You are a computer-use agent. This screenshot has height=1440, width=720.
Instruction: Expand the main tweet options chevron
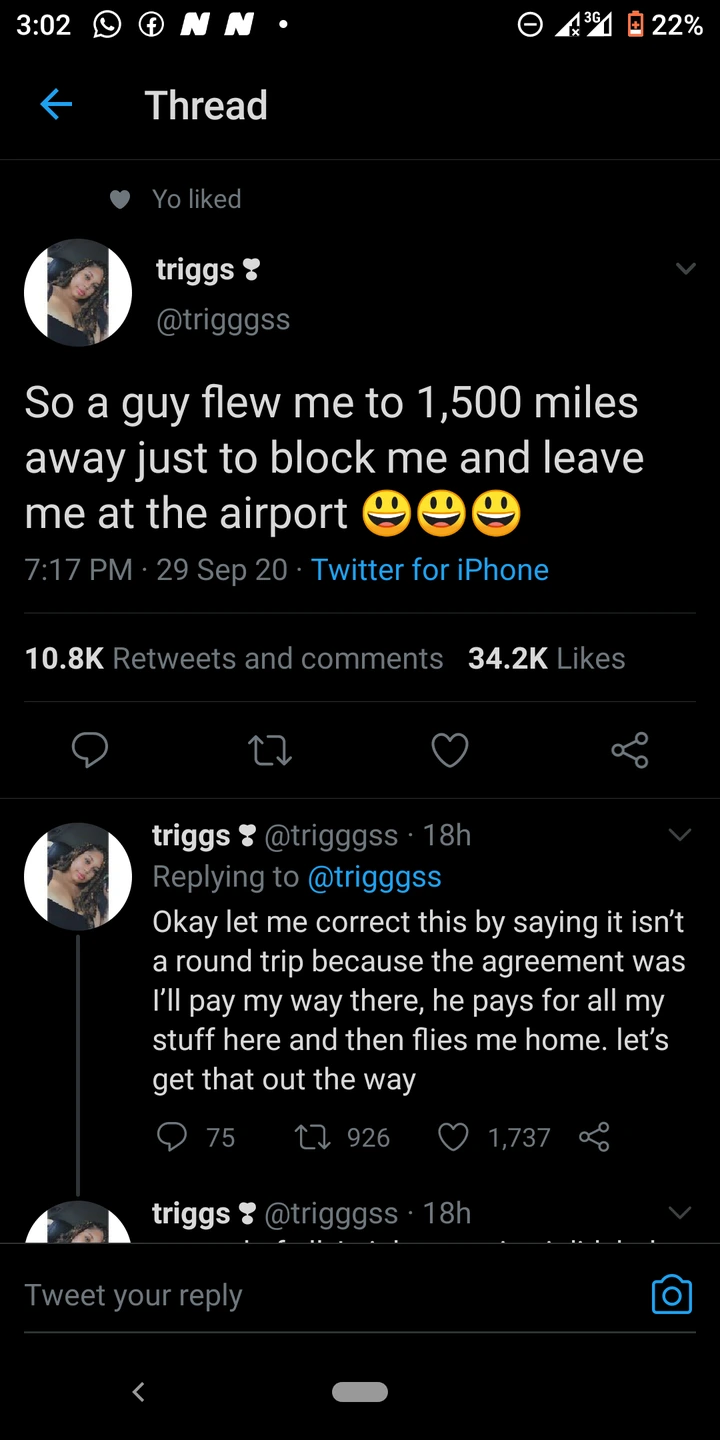point(685,269)
